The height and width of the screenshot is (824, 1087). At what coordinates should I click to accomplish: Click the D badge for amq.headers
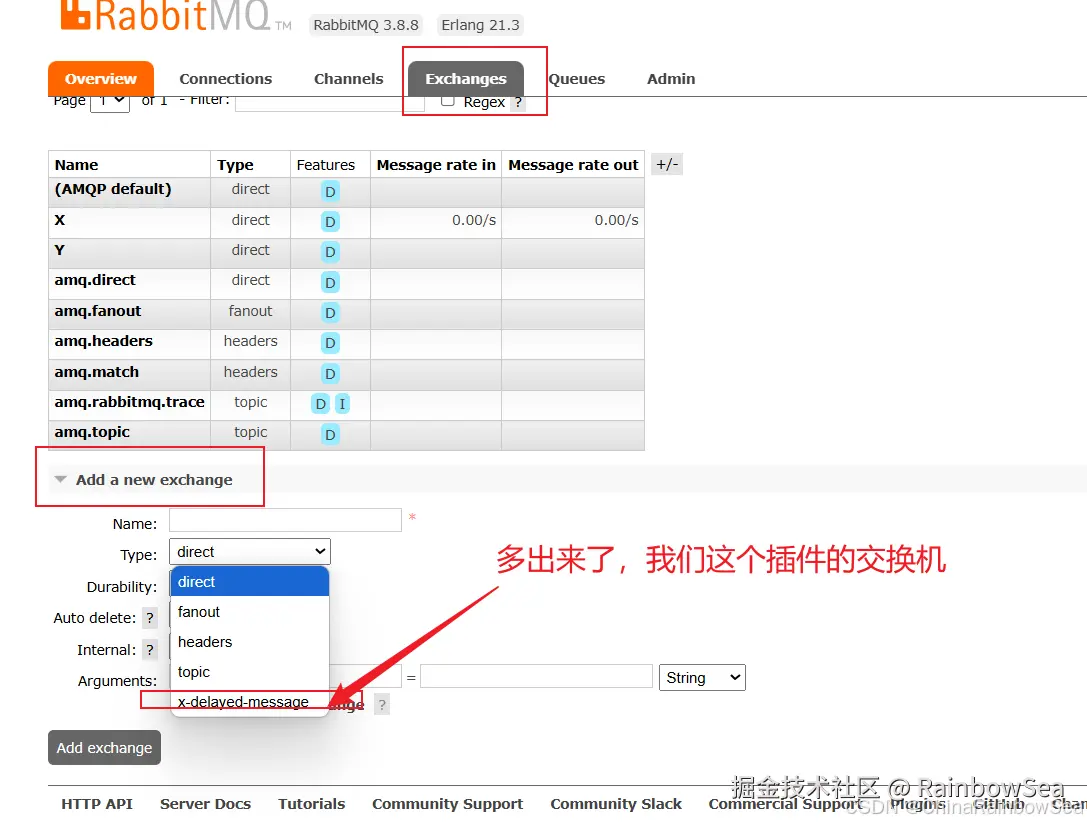(330, 343)
